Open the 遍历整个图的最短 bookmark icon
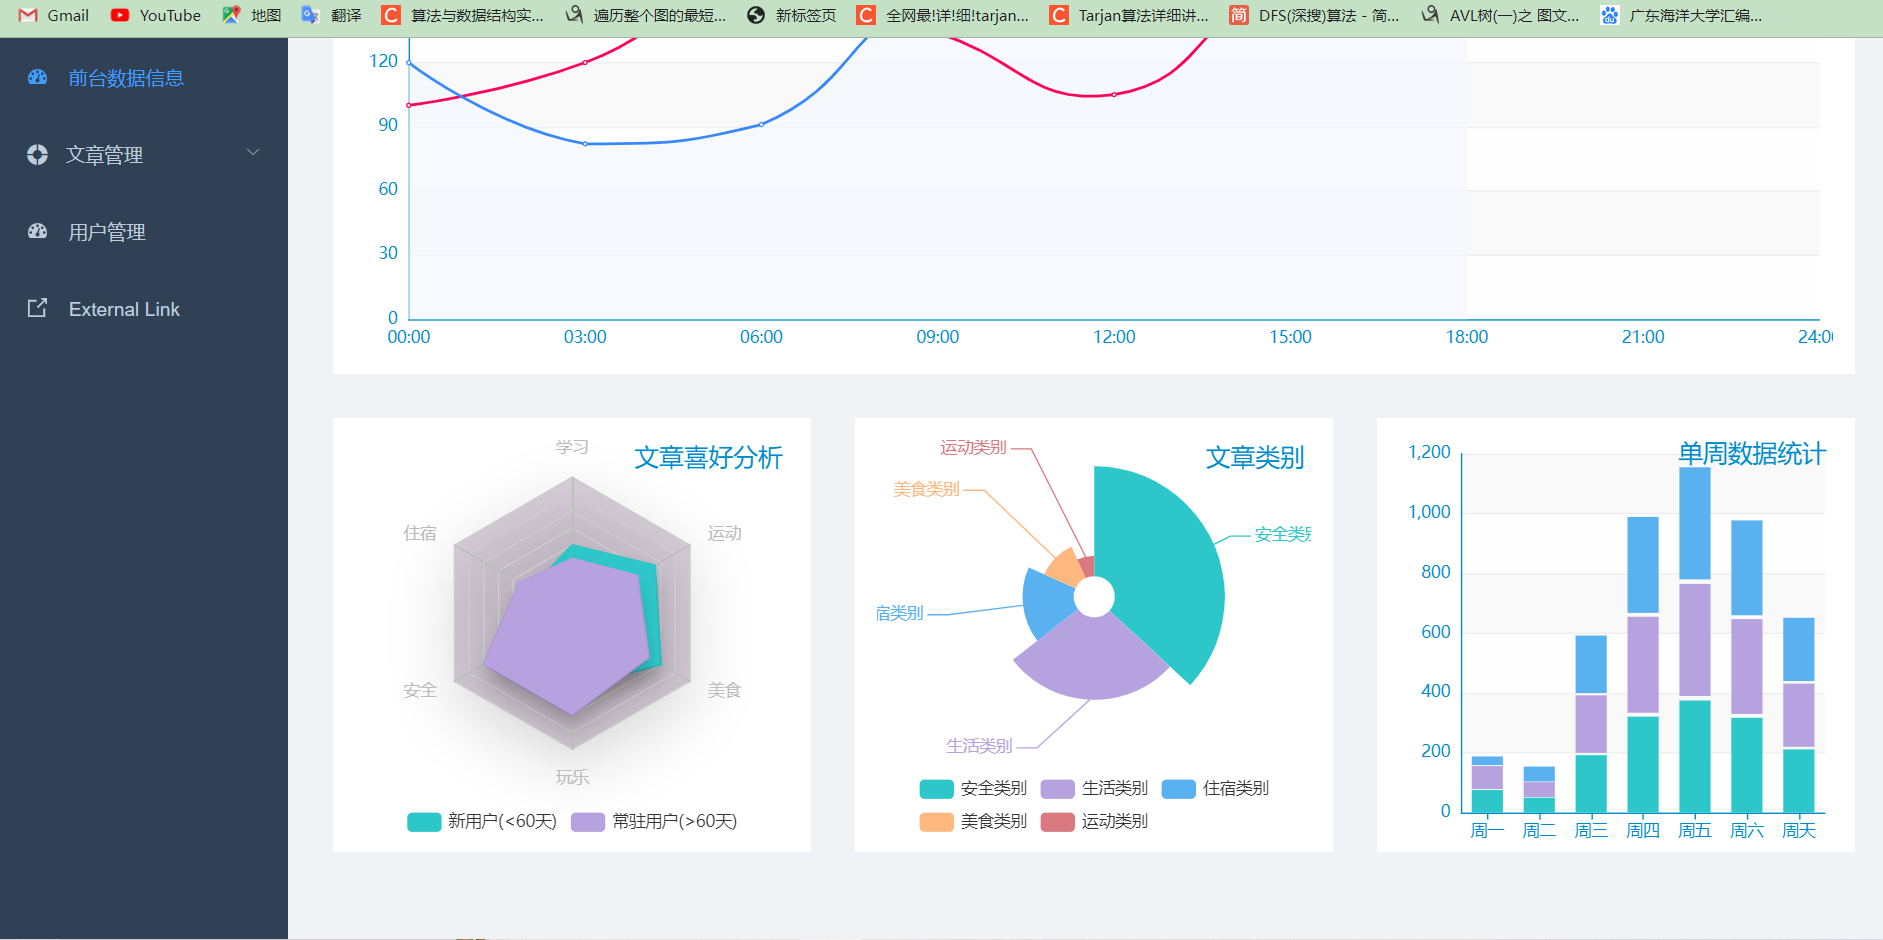 click(x=574, y=15)
